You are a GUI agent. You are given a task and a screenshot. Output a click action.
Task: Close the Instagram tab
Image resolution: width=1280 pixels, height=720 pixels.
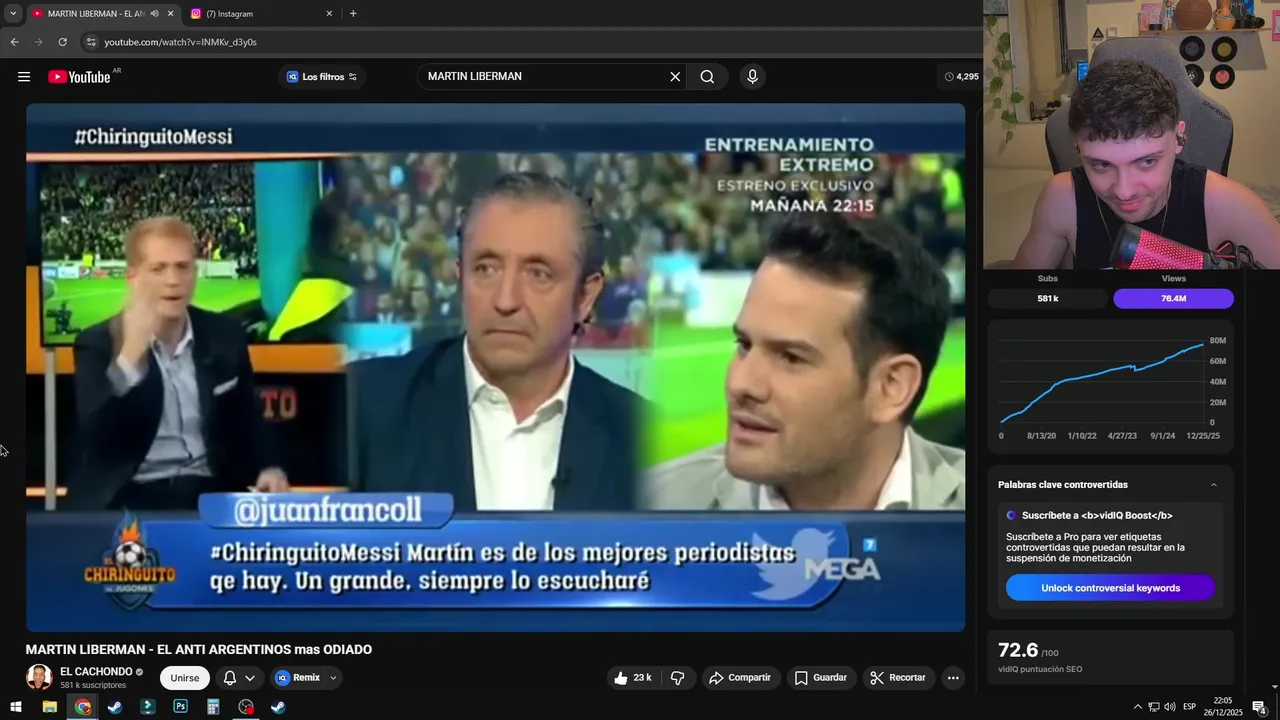[329, 14]
